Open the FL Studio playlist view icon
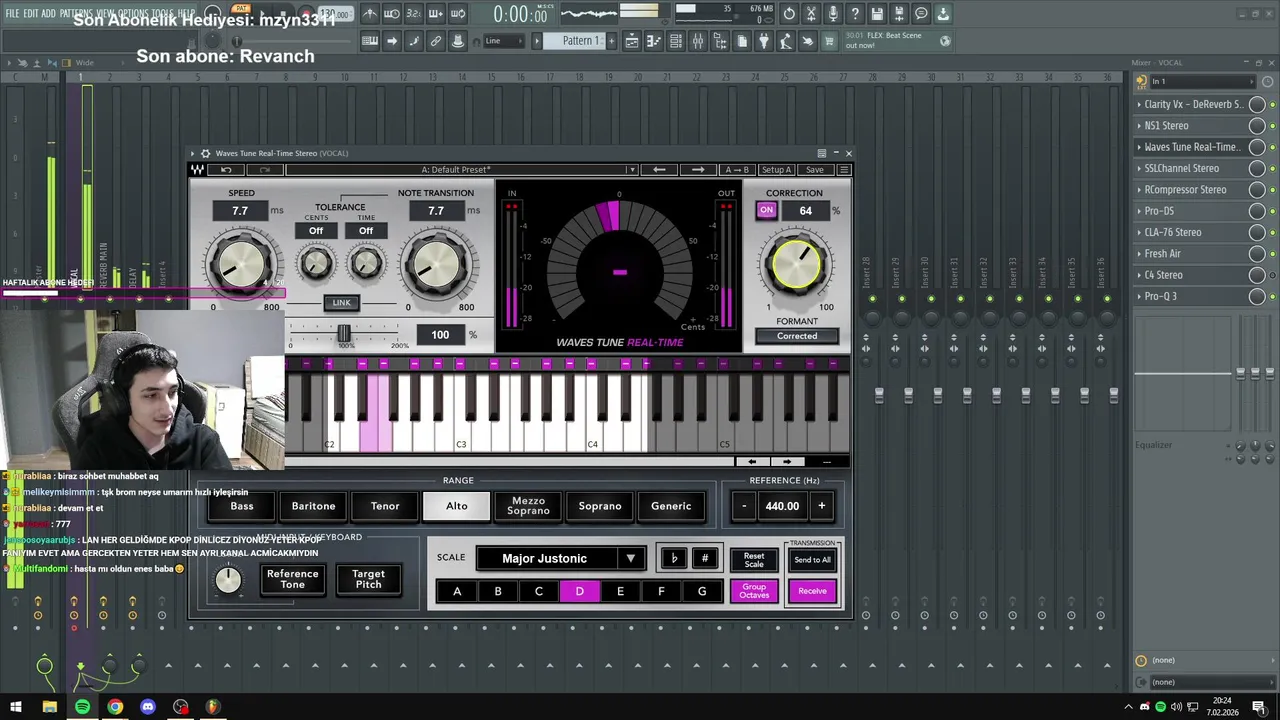This screenshot has height=720, width=1280. point(632,41)
